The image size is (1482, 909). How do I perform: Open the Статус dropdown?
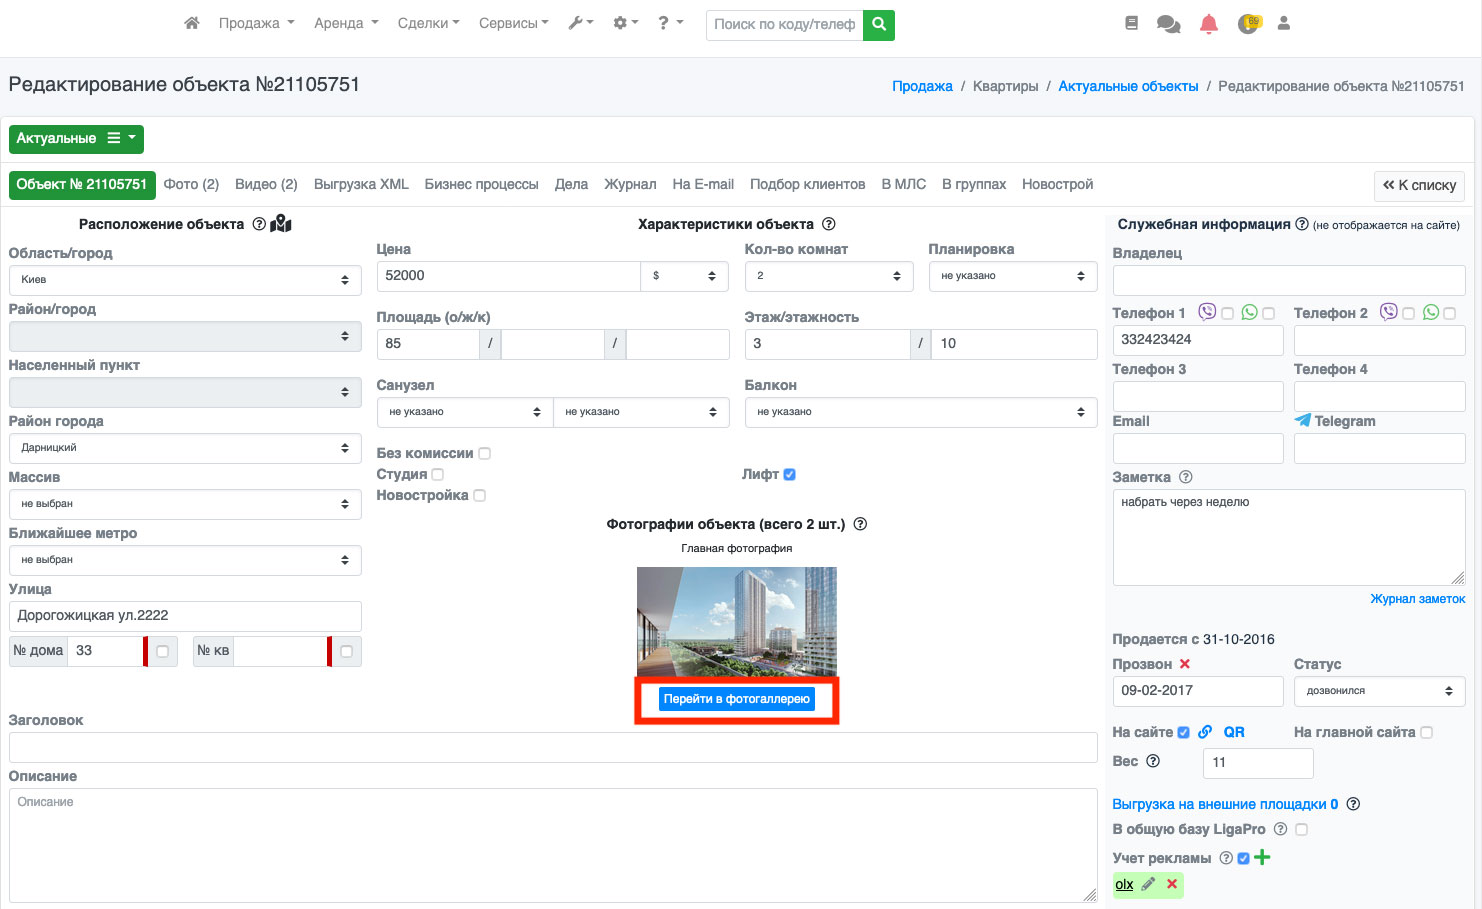(x=1379, y=691)
